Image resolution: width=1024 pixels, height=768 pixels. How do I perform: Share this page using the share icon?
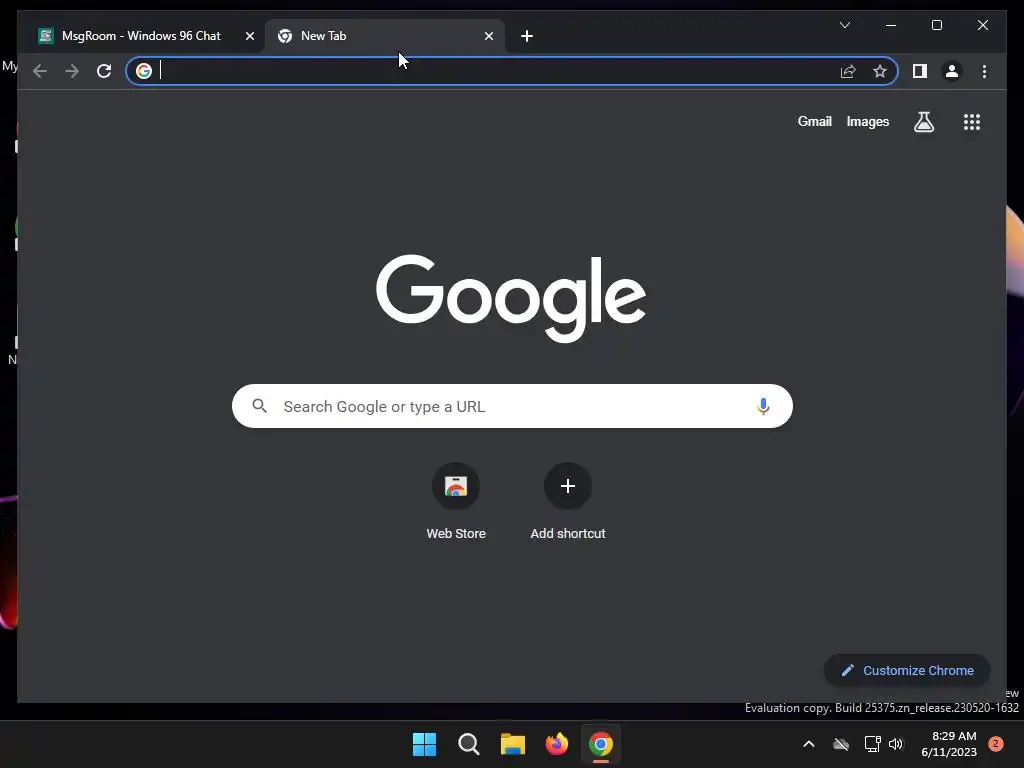pyautogui.click(x=848, y=71)
